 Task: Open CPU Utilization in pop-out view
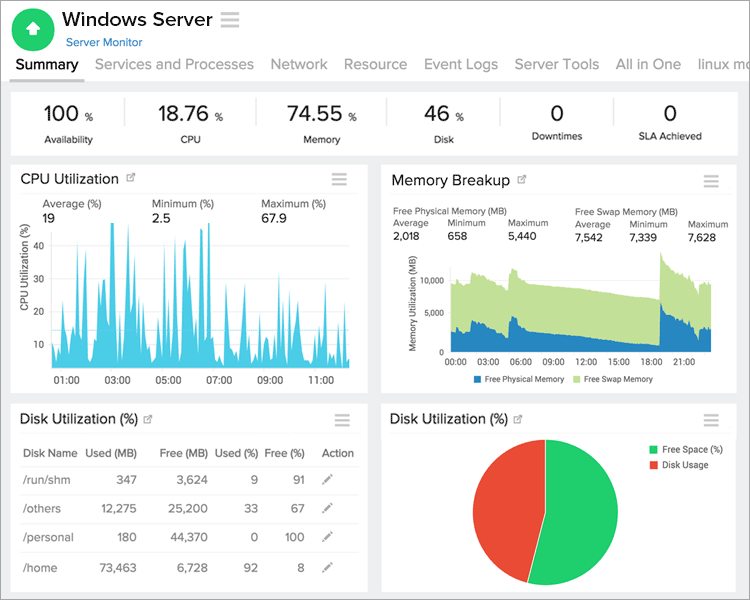point(130,179)
